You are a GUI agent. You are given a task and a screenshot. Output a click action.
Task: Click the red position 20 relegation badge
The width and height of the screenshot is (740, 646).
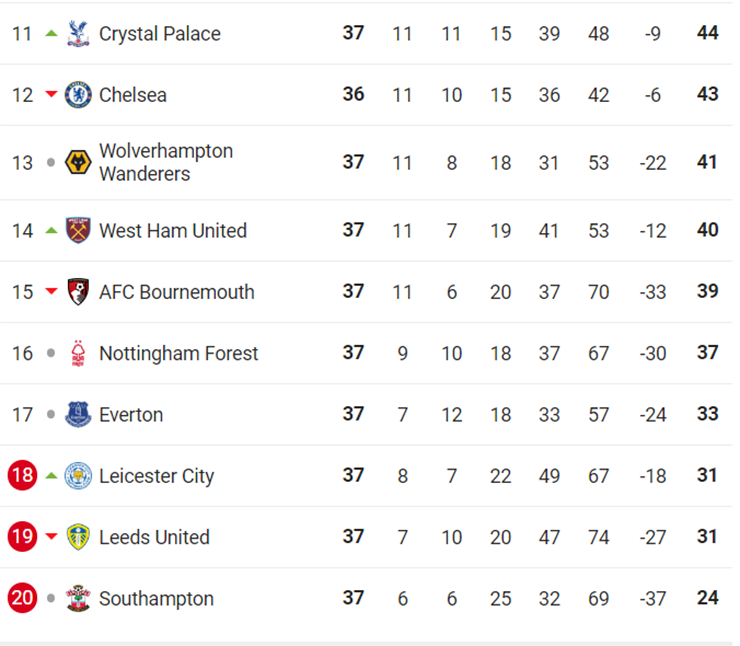[x=22, y=599]
